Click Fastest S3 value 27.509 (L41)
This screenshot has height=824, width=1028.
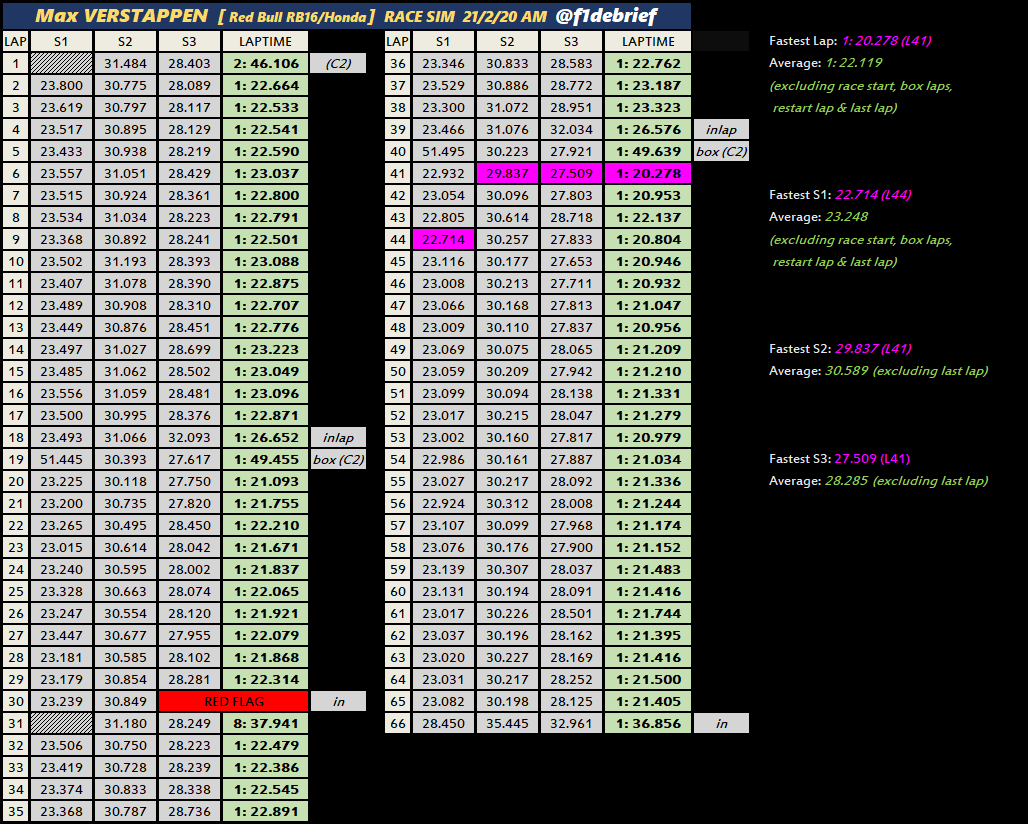(x=872, y=459)
